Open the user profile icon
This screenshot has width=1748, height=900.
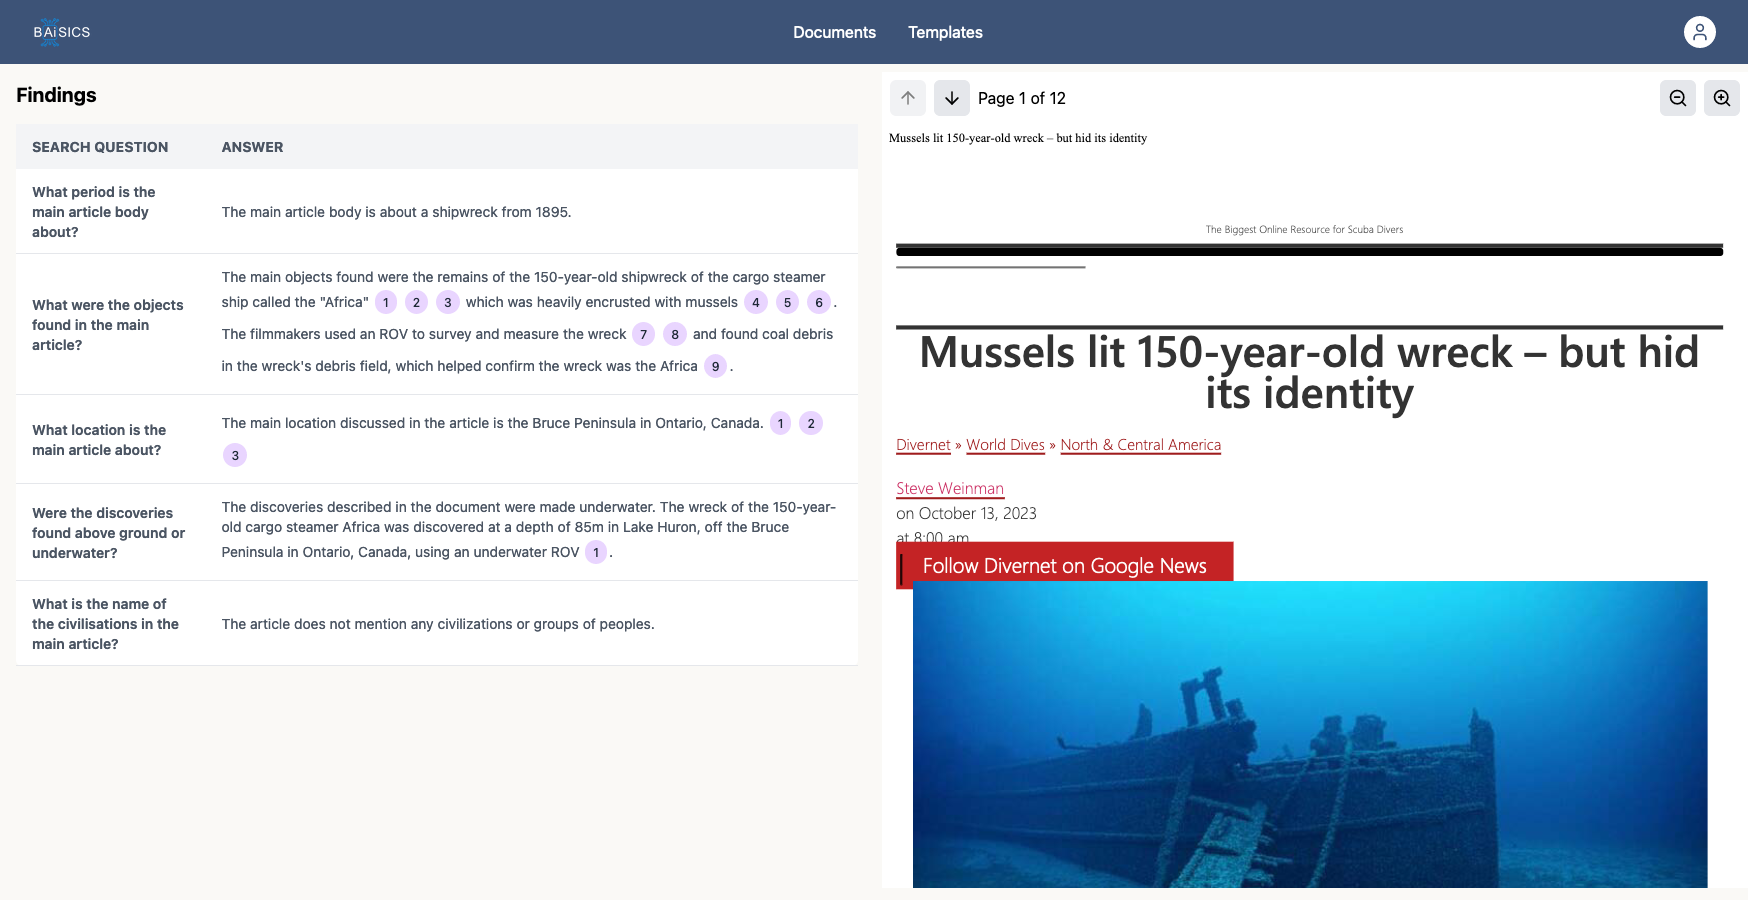1699,32
